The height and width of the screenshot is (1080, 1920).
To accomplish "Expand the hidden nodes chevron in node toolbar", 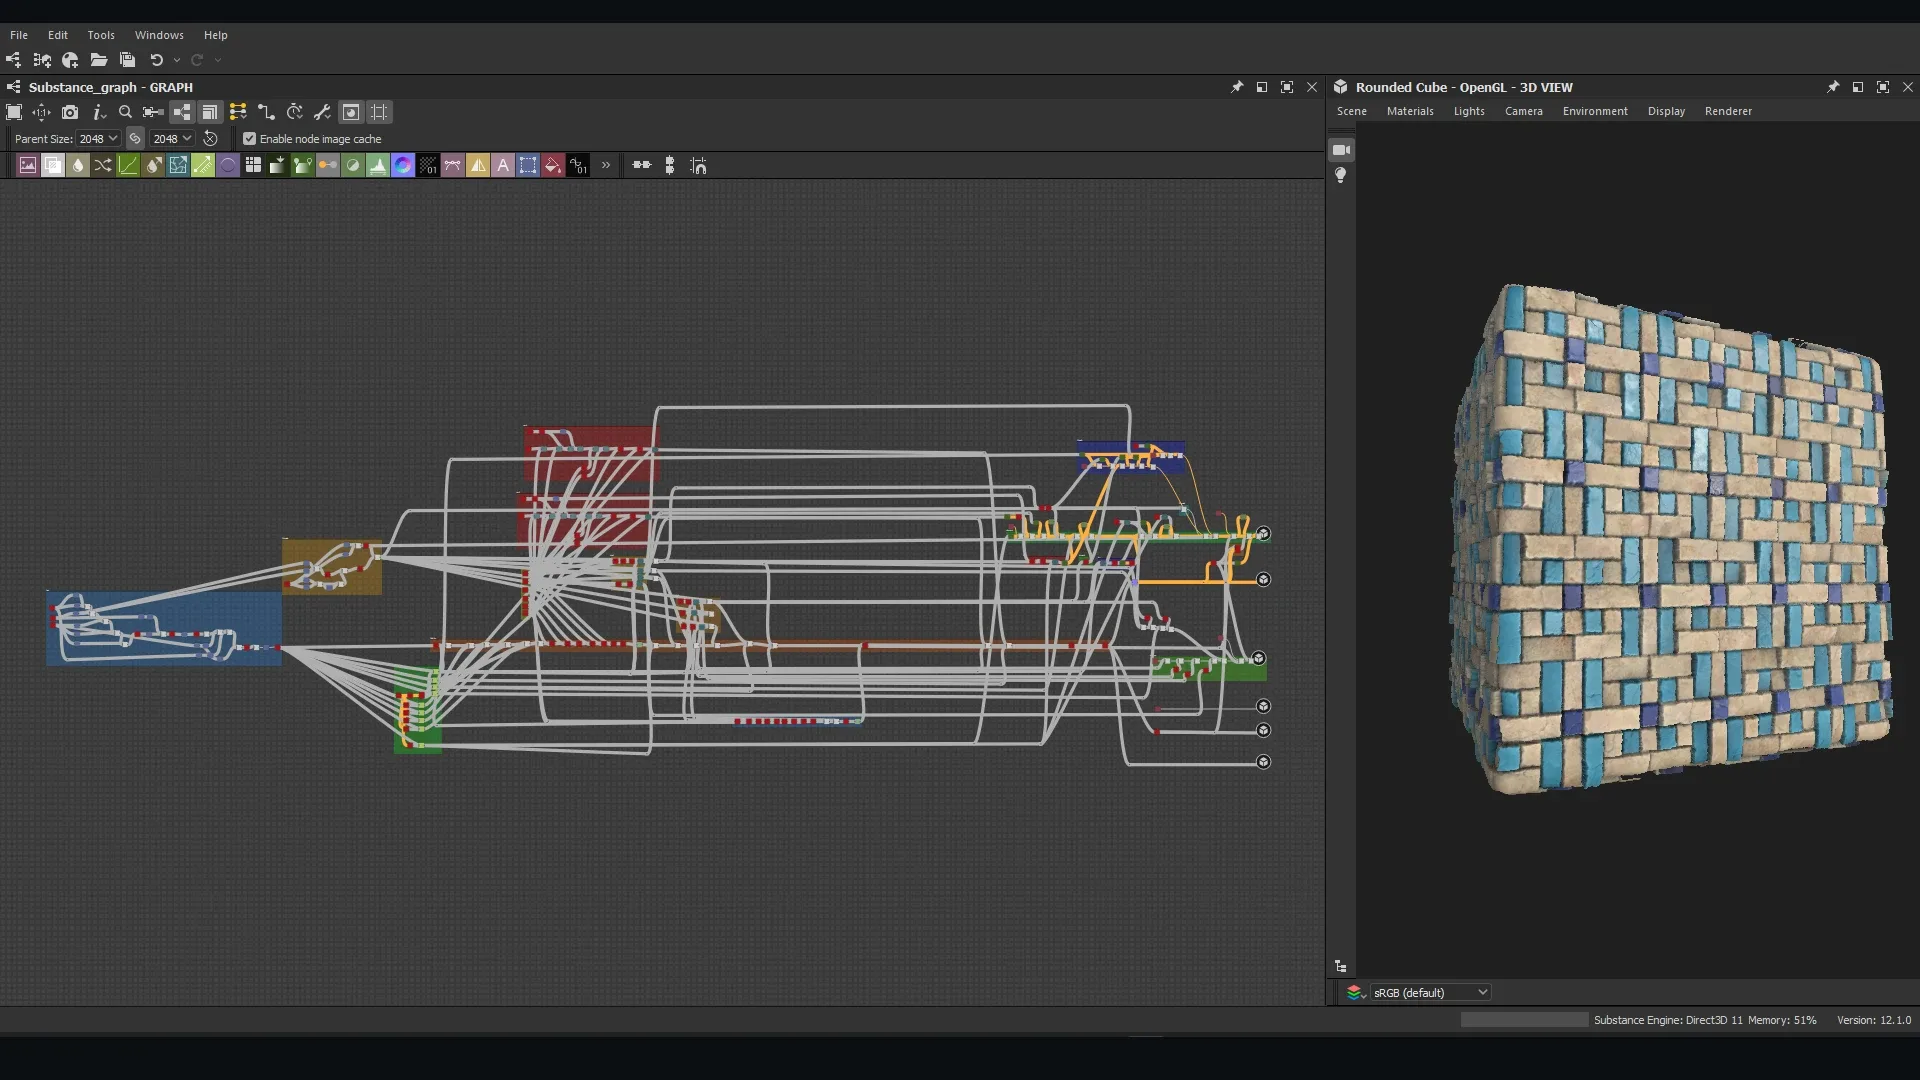I will click(606, 165).
